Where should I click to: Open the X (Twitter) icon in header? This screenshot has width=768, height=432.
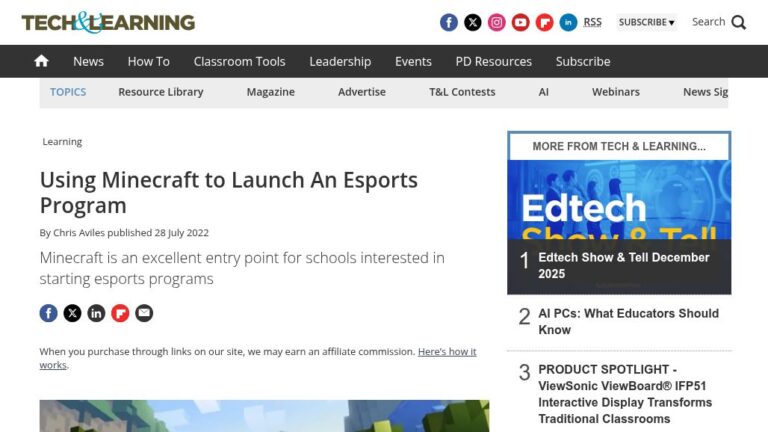tap(473, 23)
